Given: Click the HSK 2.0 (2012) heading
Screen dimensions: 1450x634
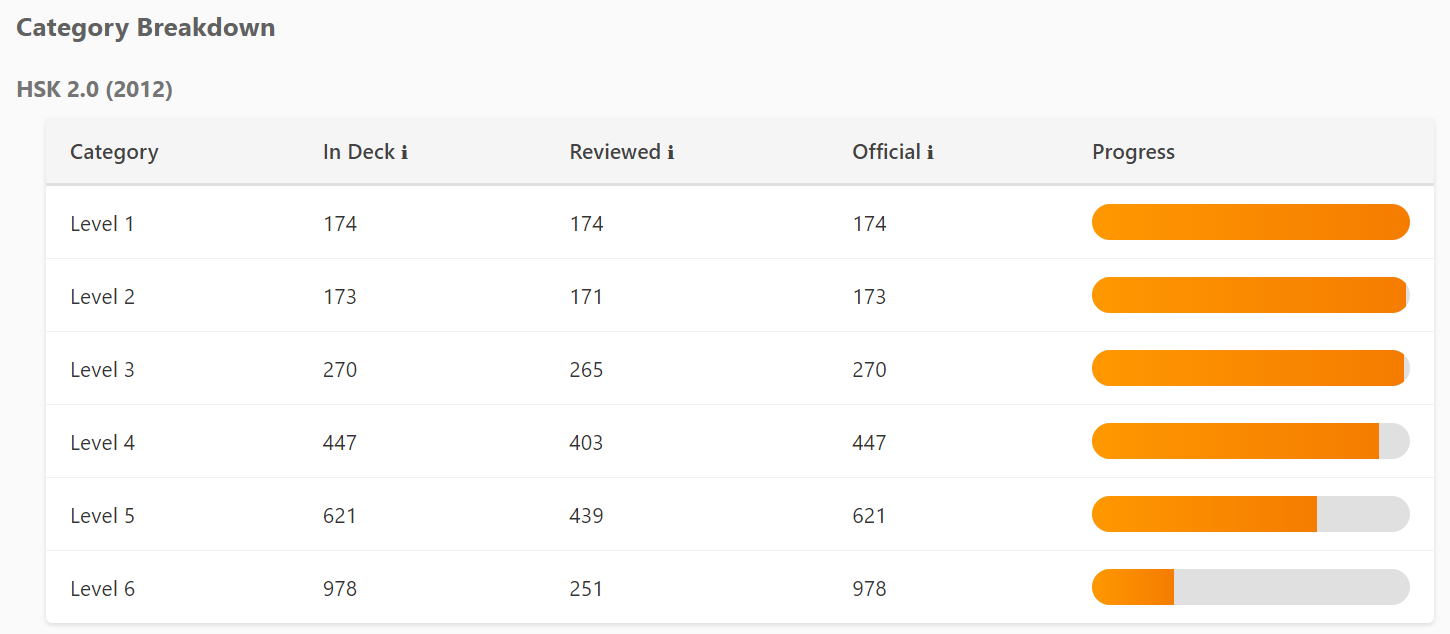Looking at the screenshot, I should click(x=95, y=89).
